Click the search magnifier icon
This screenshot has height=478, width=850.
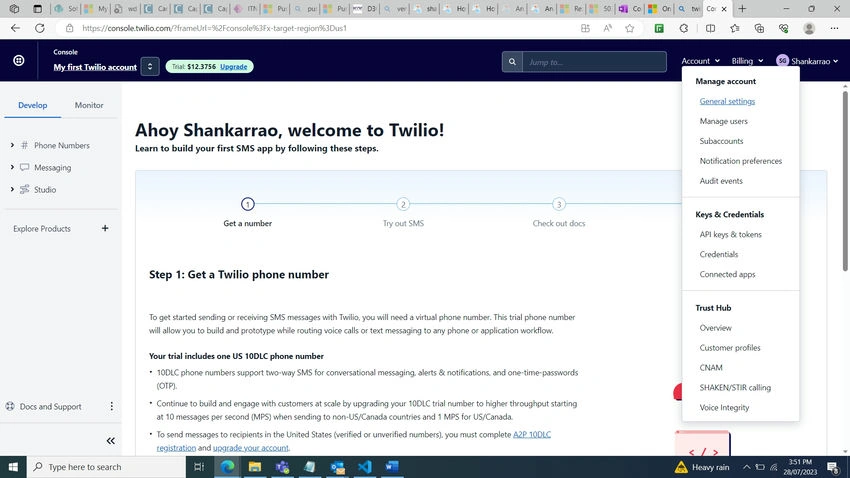coord(512,62)
